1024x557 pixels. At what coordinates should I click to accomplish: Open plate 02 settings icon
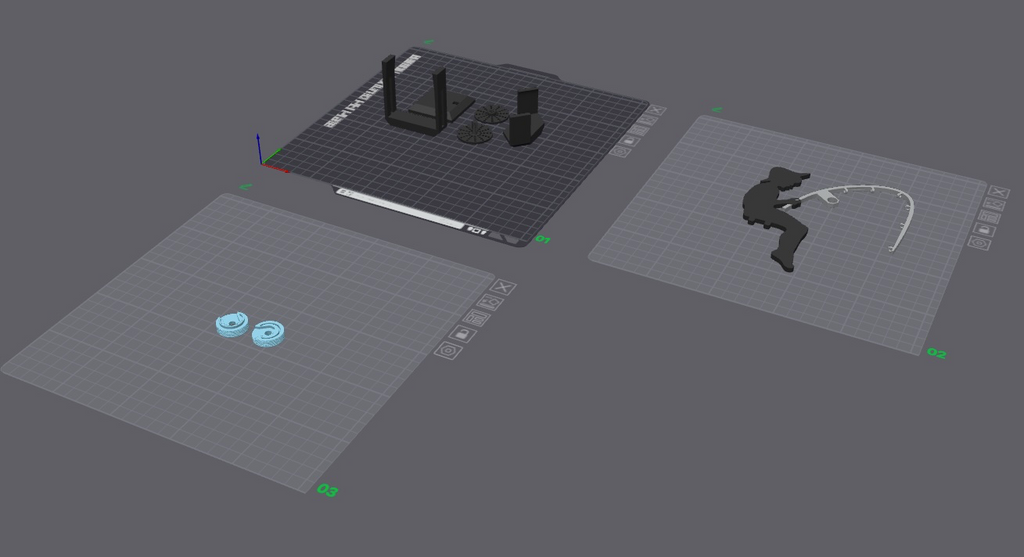979,243
